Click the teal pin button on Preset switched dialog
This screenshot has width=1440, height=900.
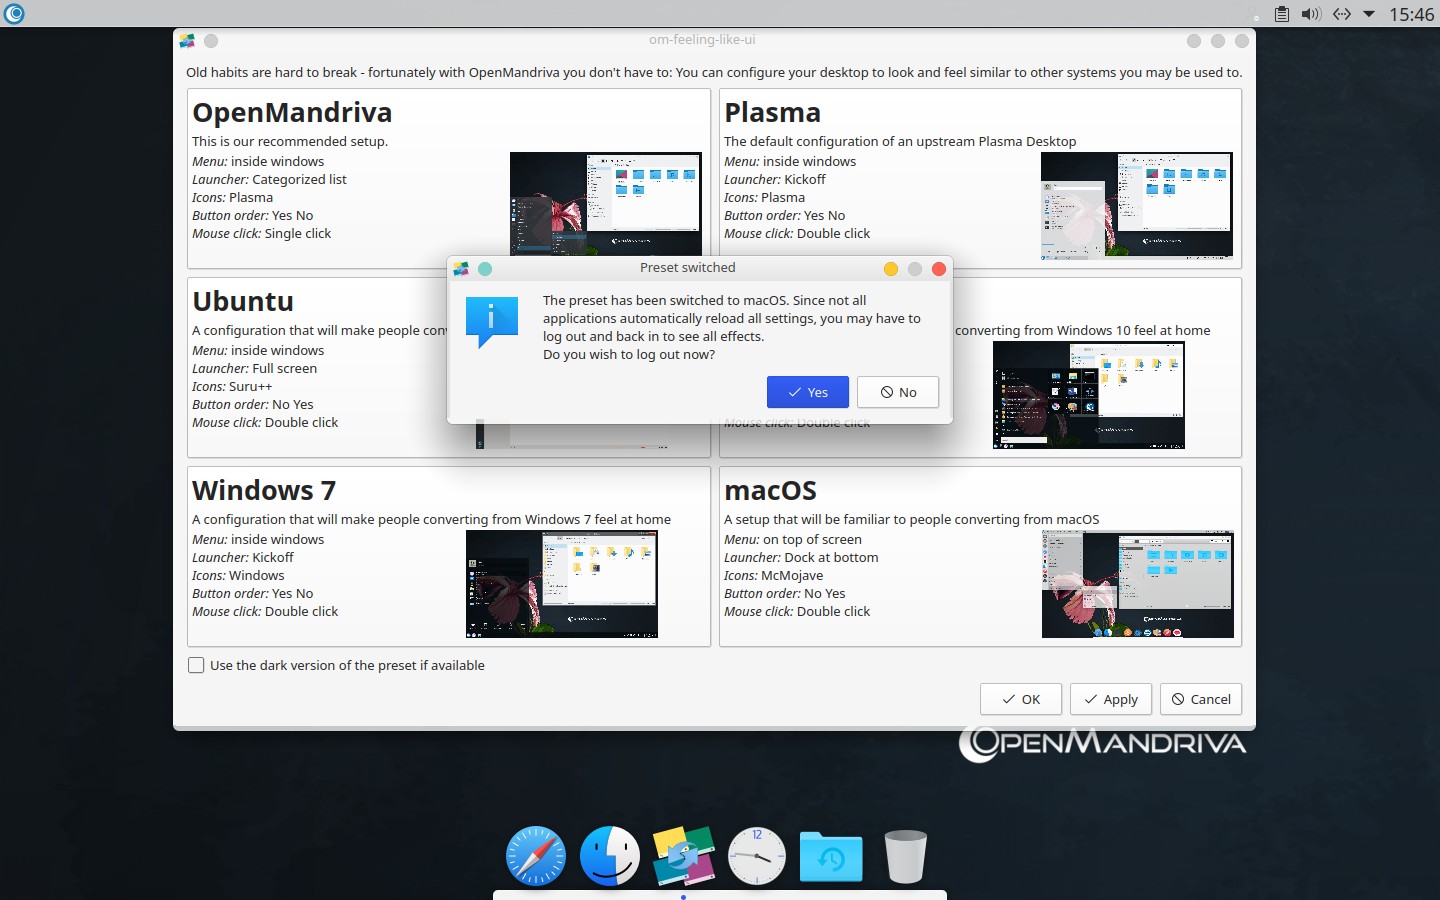click(x=485, y=268)
